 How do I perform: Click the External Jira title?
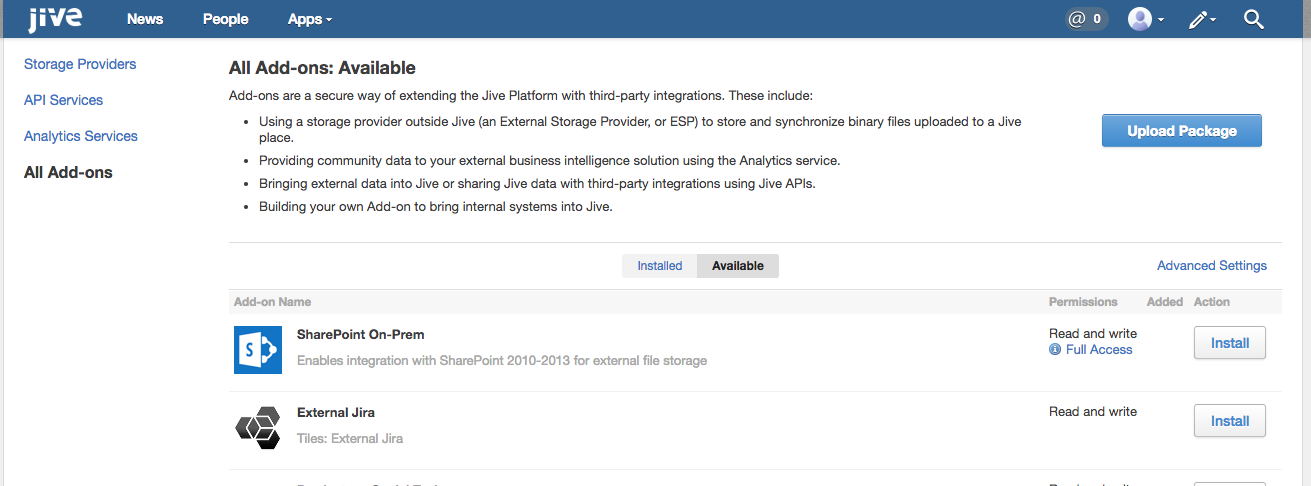[x=336, y=412]
